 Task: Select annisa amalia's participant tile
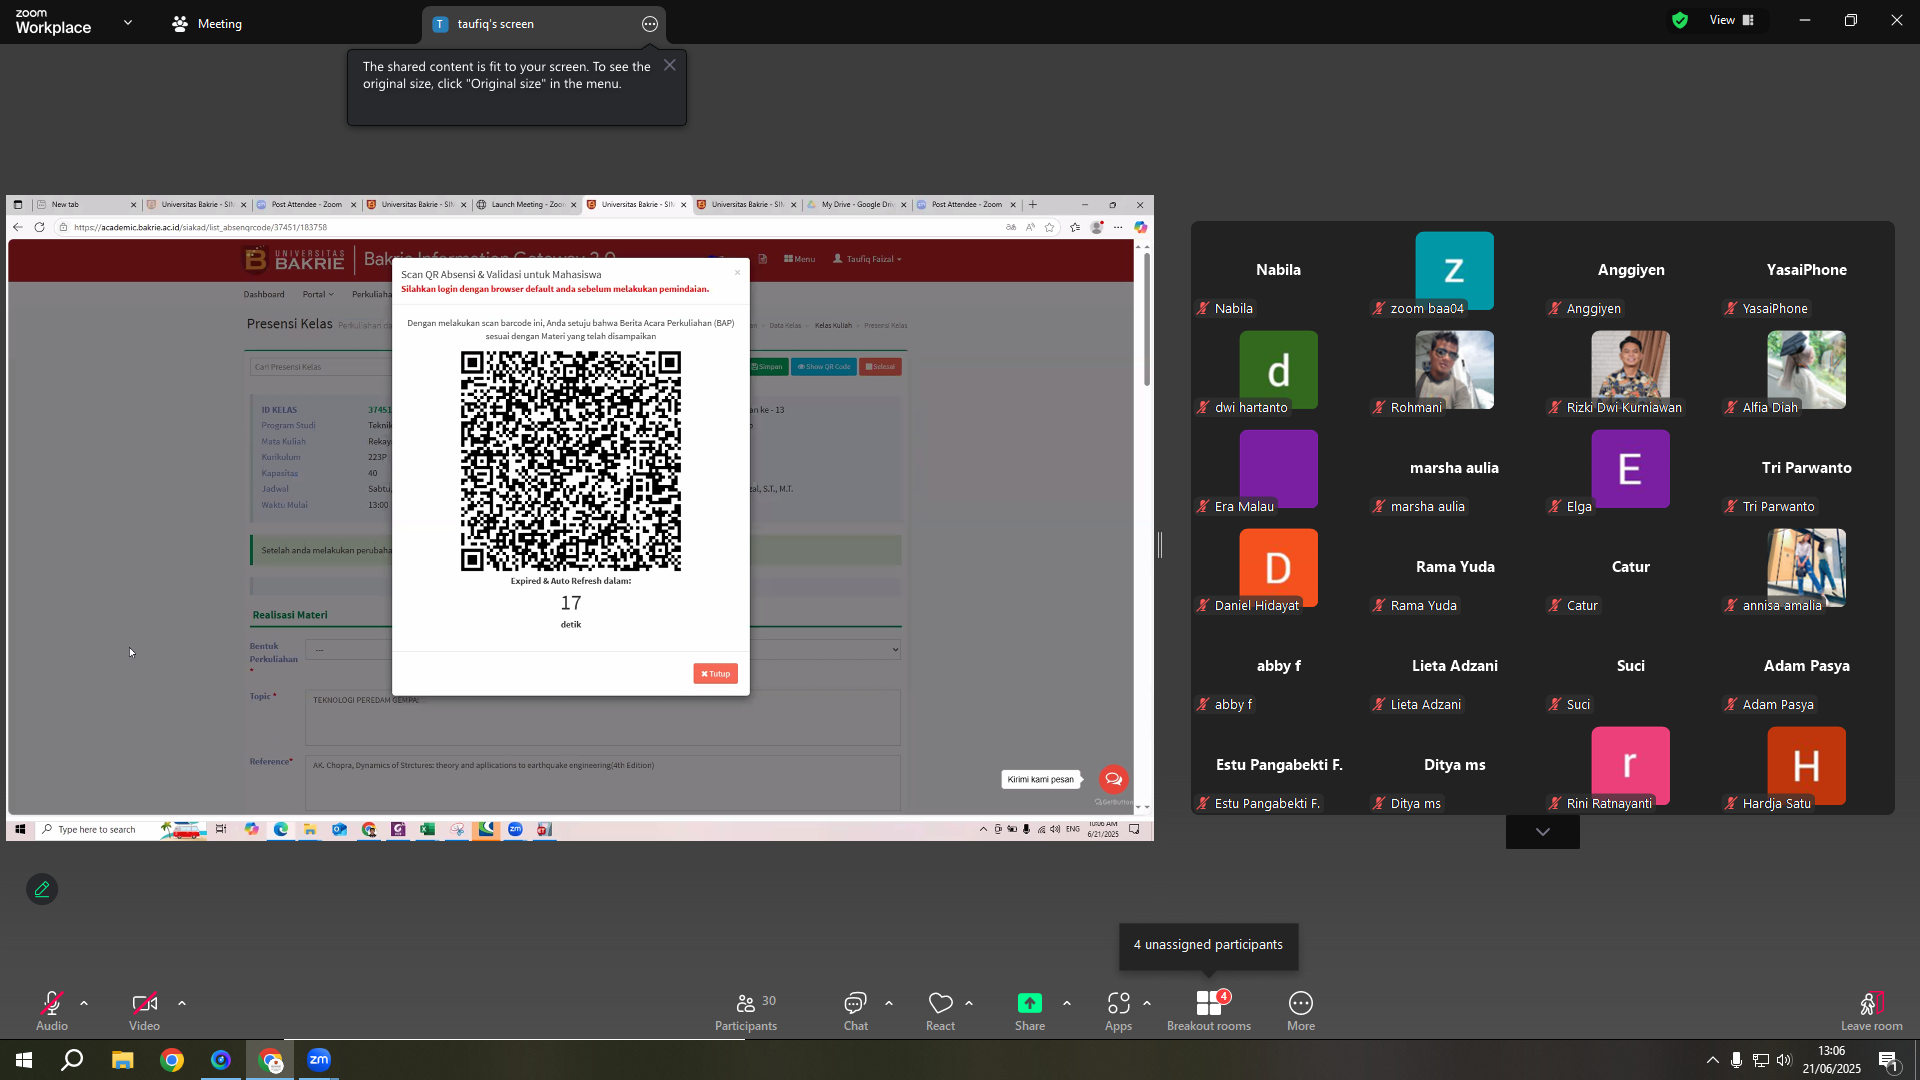click(x=1807, y=570)
